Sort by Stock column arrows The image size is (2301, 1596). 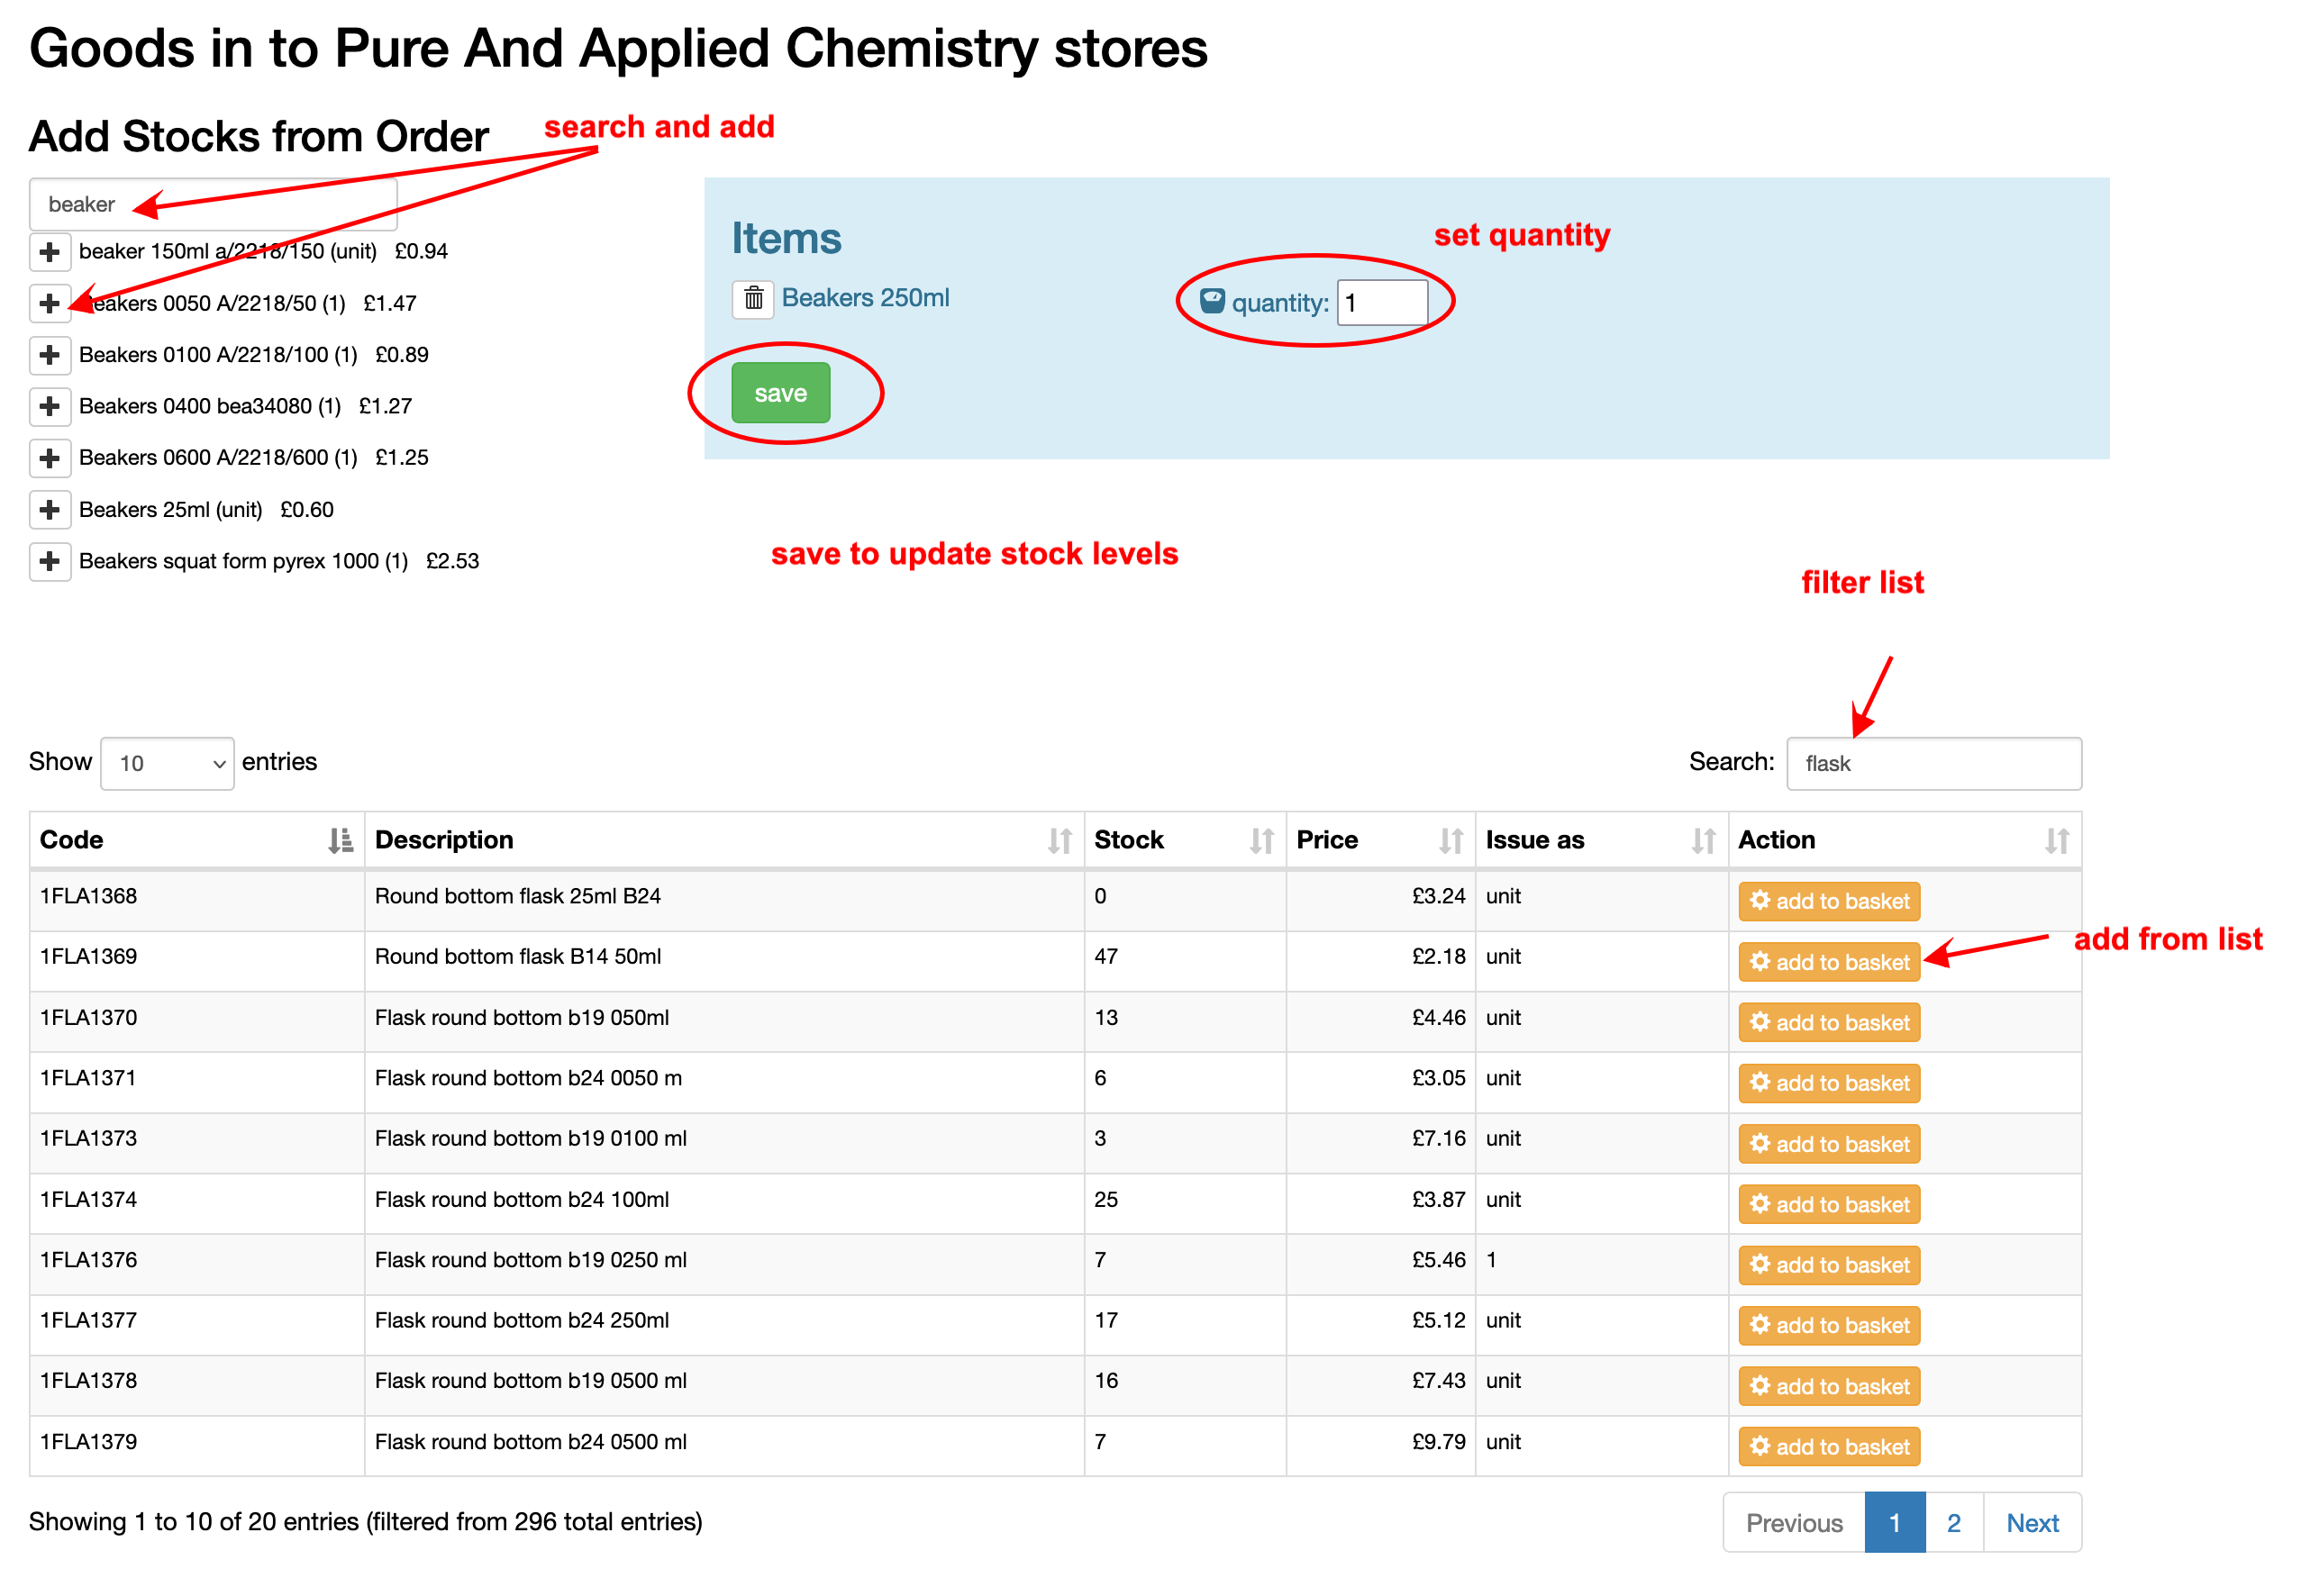[x=1261, y=841]
